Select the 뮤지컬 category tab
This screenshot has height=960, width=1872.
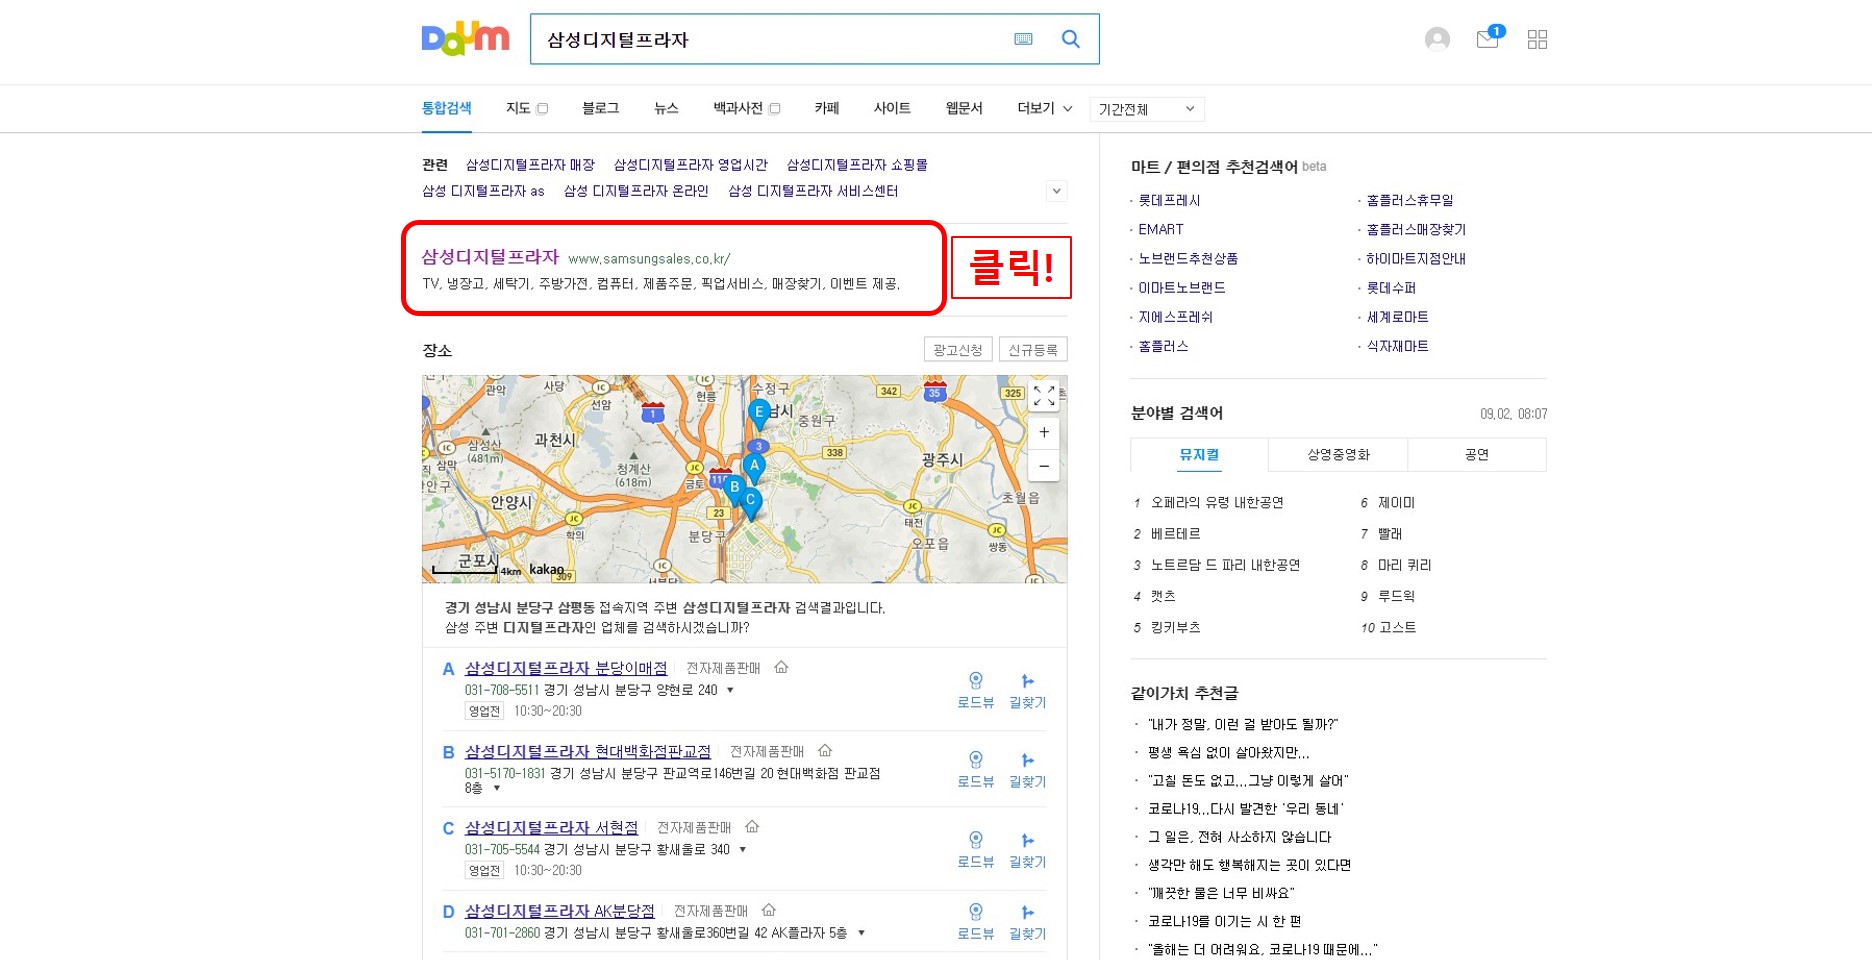click(x=1199, y=454)
